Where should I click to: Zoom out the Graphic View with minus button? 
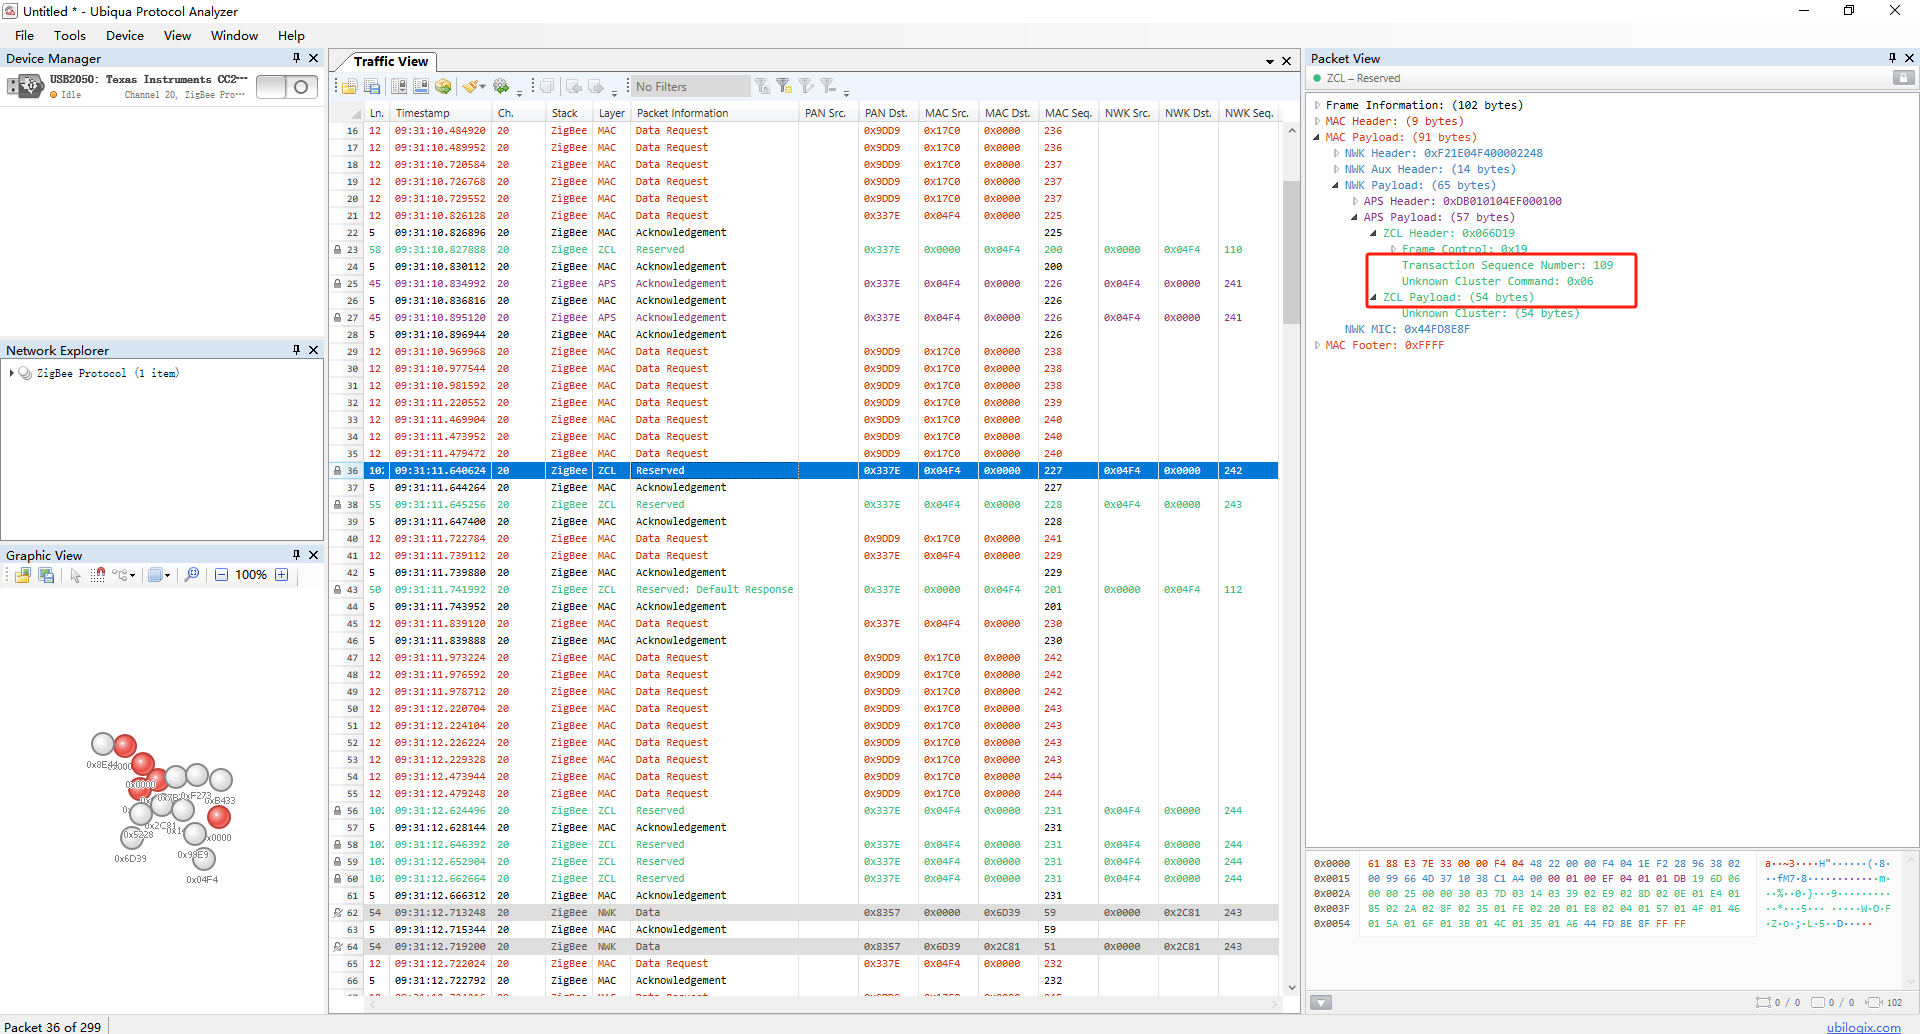(x=222, y=575)
